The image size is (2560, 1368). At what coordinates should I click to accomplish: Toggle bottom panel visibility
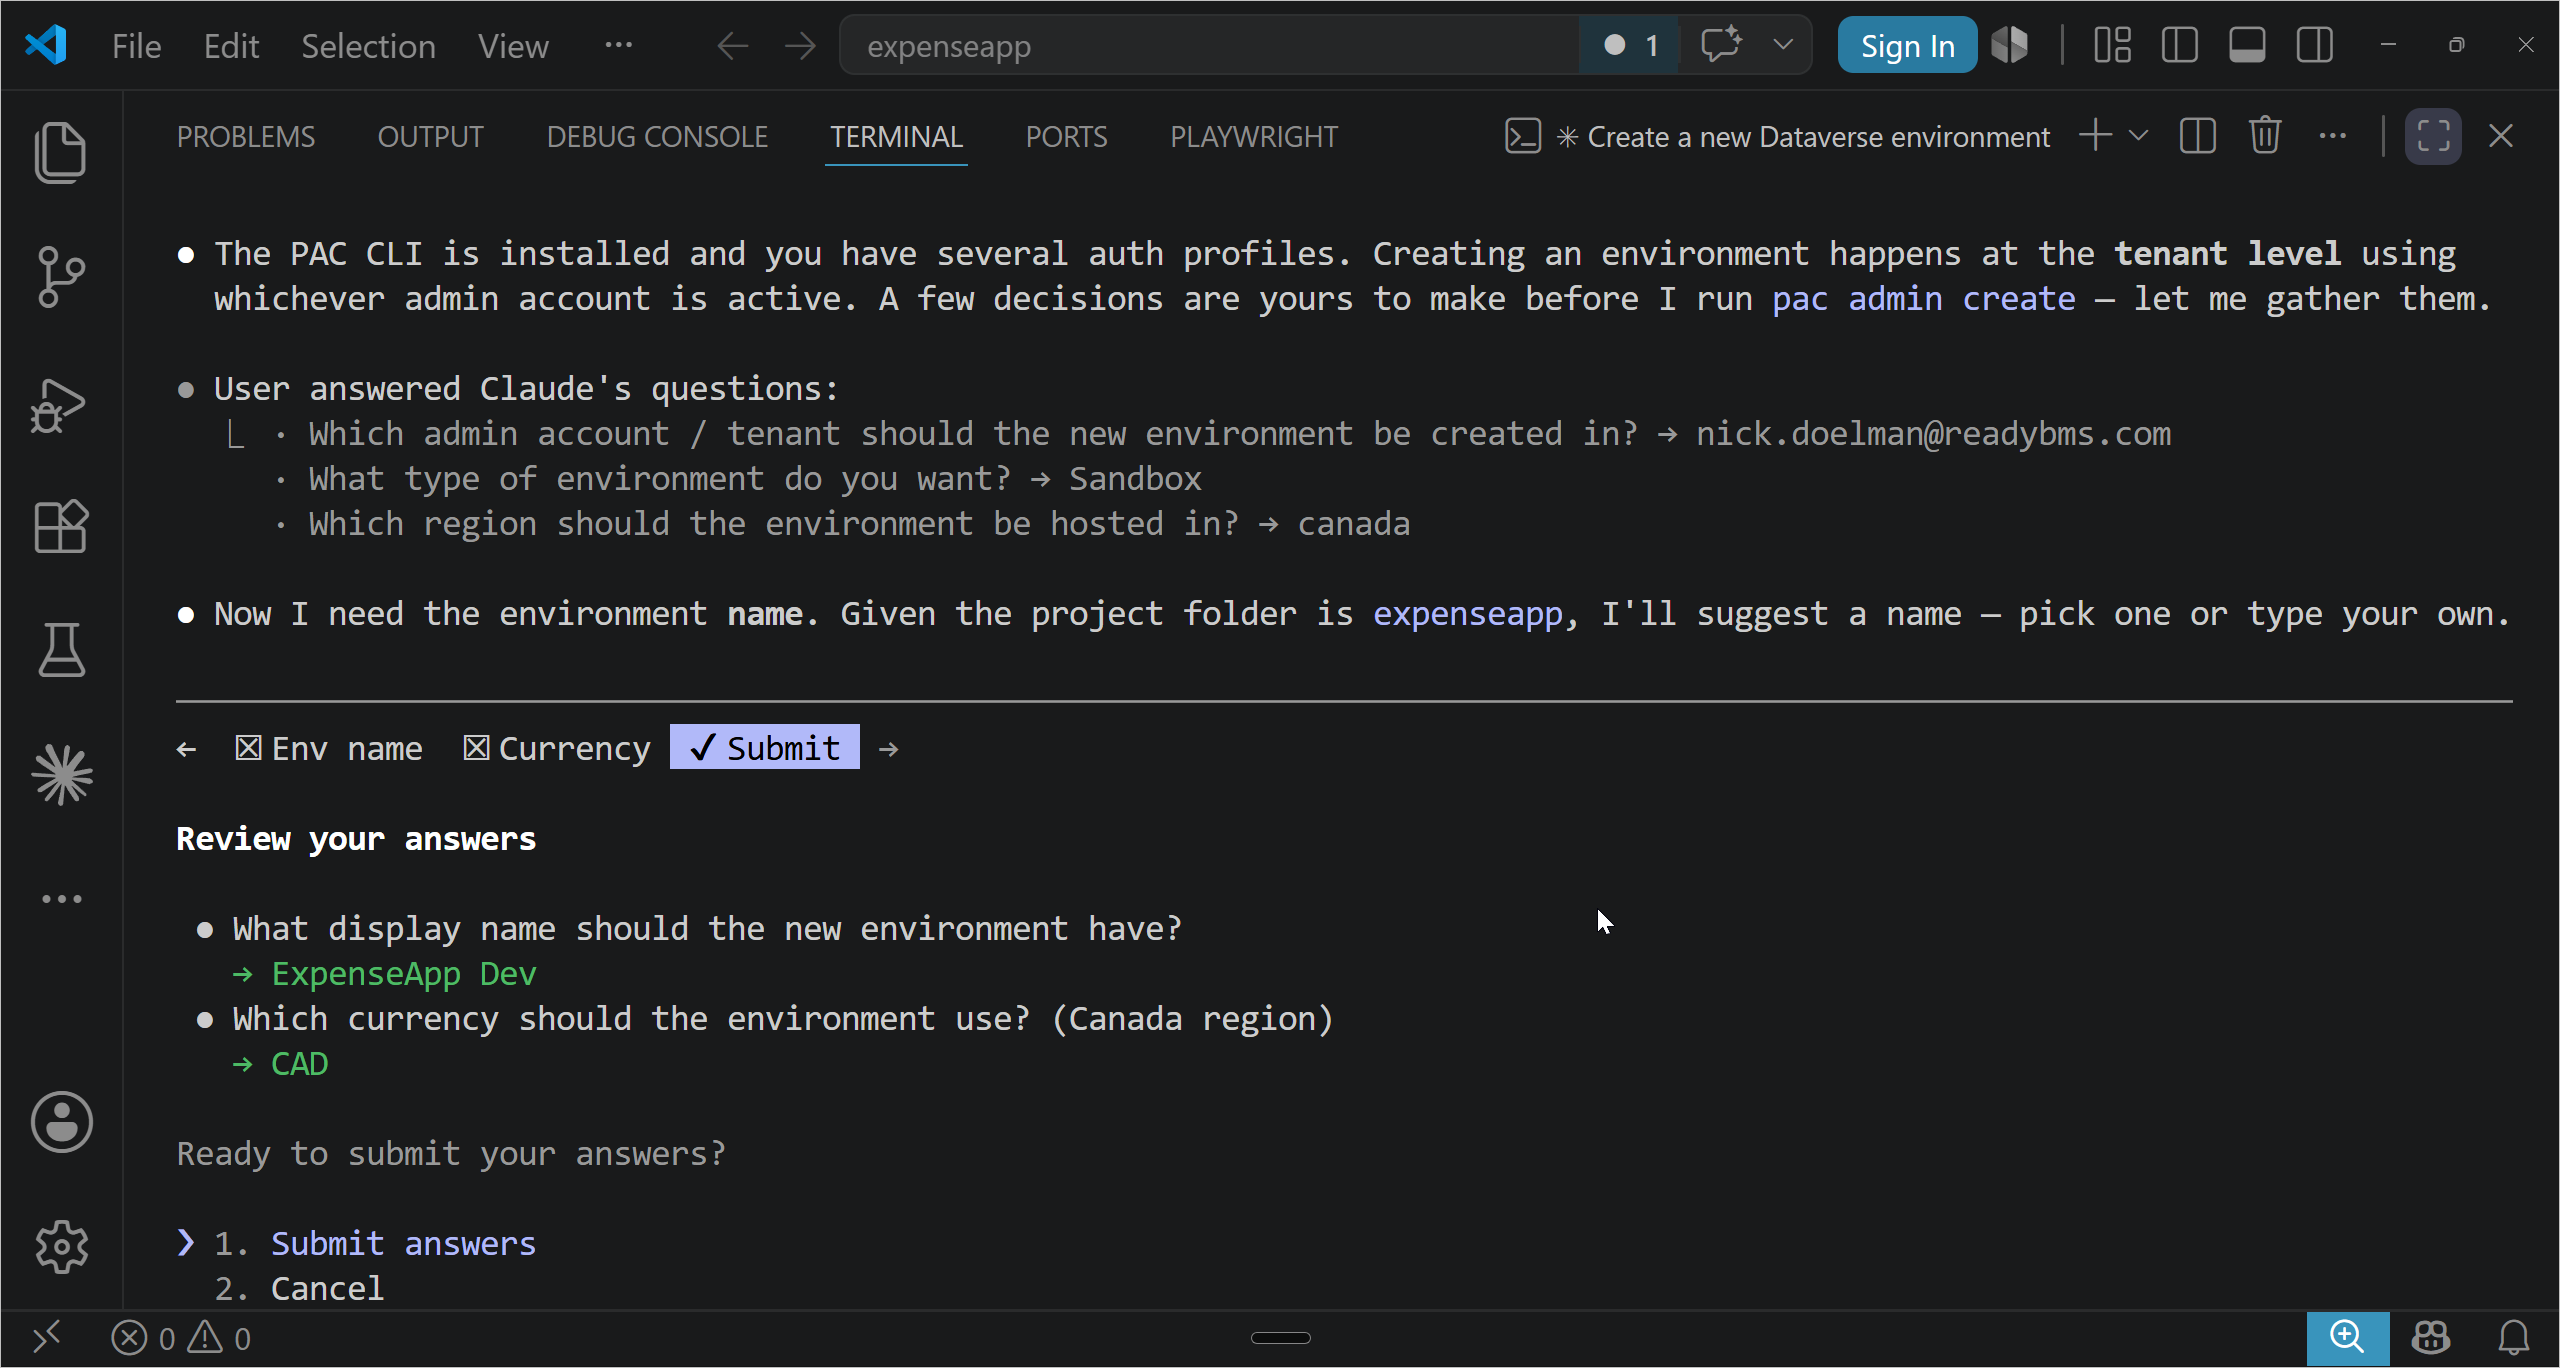pyautogui.click(x=2247, y=45)
